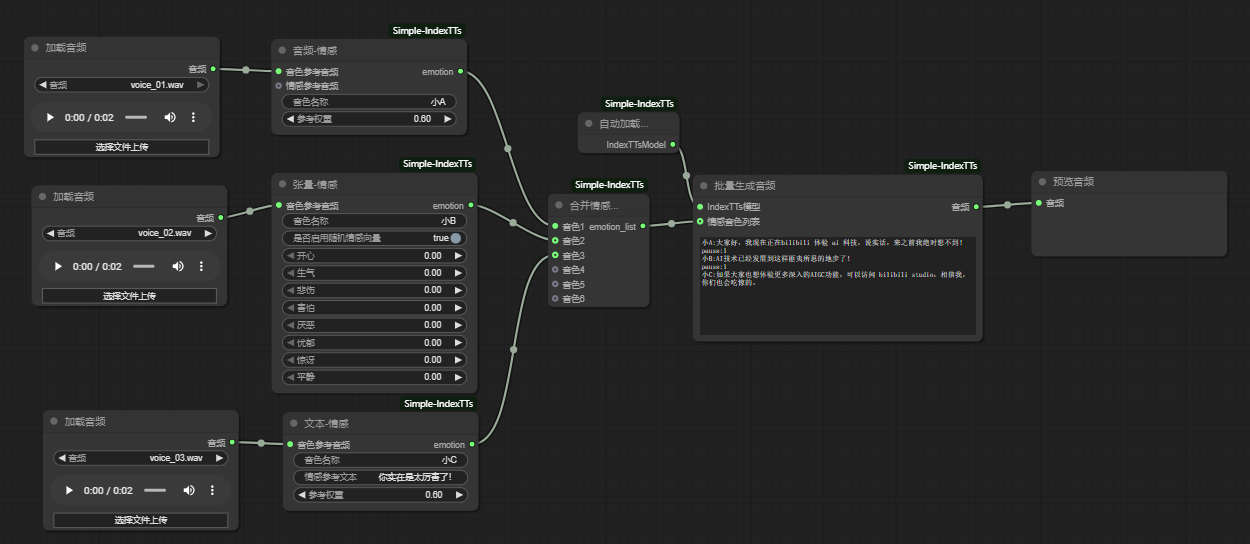This screenshot has width=1250, height=544.
Task: Play the voice_01.wav audio
Action: [x=50, y=118]
